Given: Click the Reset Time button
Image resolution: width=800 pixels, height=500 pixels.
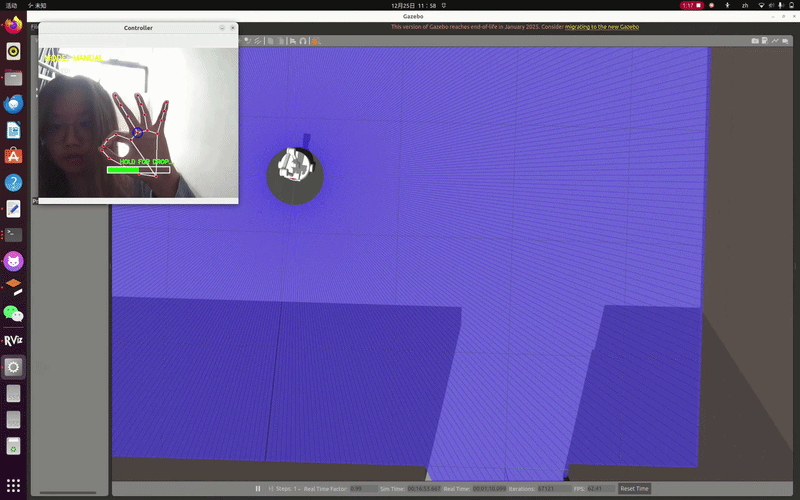Looking at the screenshot, I should (634, 488).
